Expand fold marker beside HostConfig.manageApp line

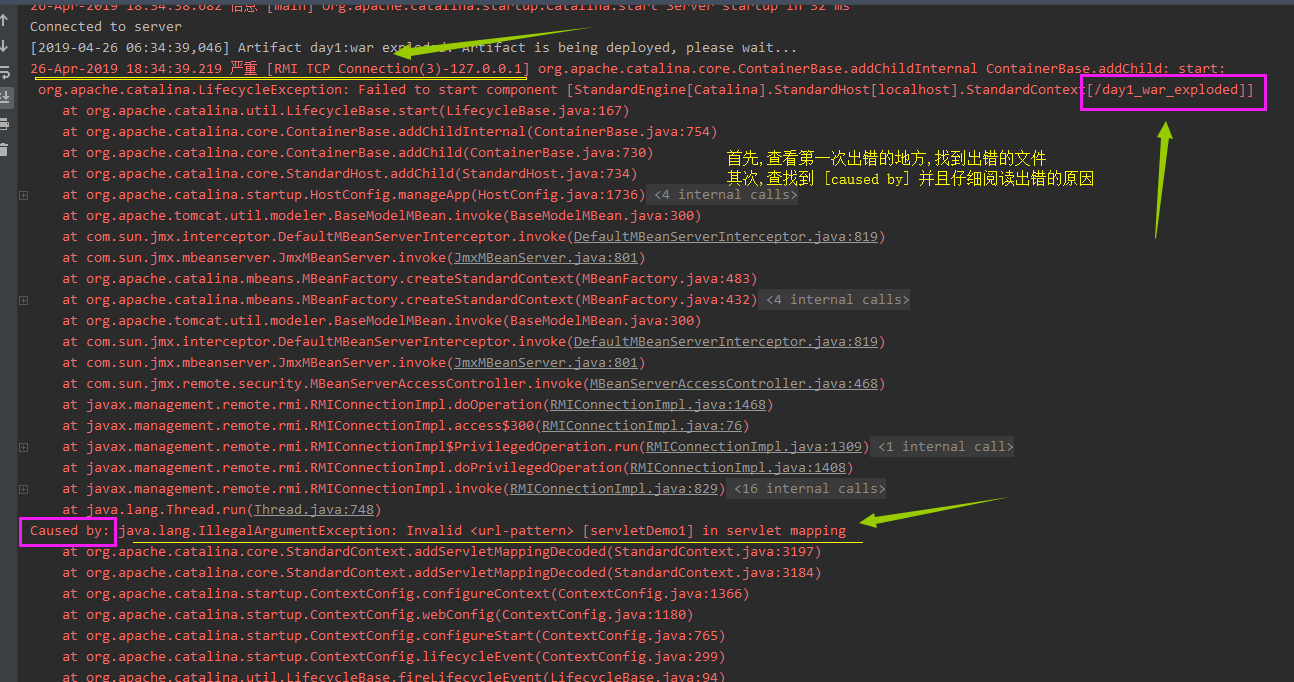pyautogui.click(x=23, y=195)
